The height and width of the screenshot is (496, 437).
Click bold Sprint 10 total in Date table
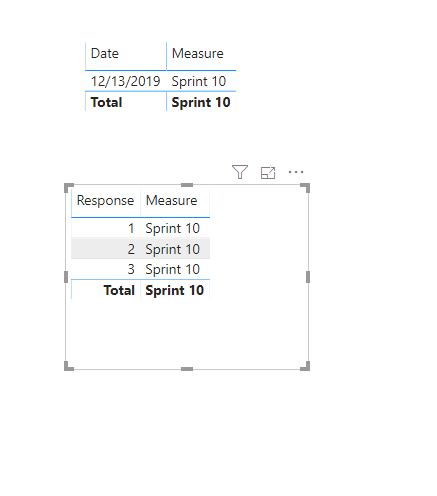201,102
